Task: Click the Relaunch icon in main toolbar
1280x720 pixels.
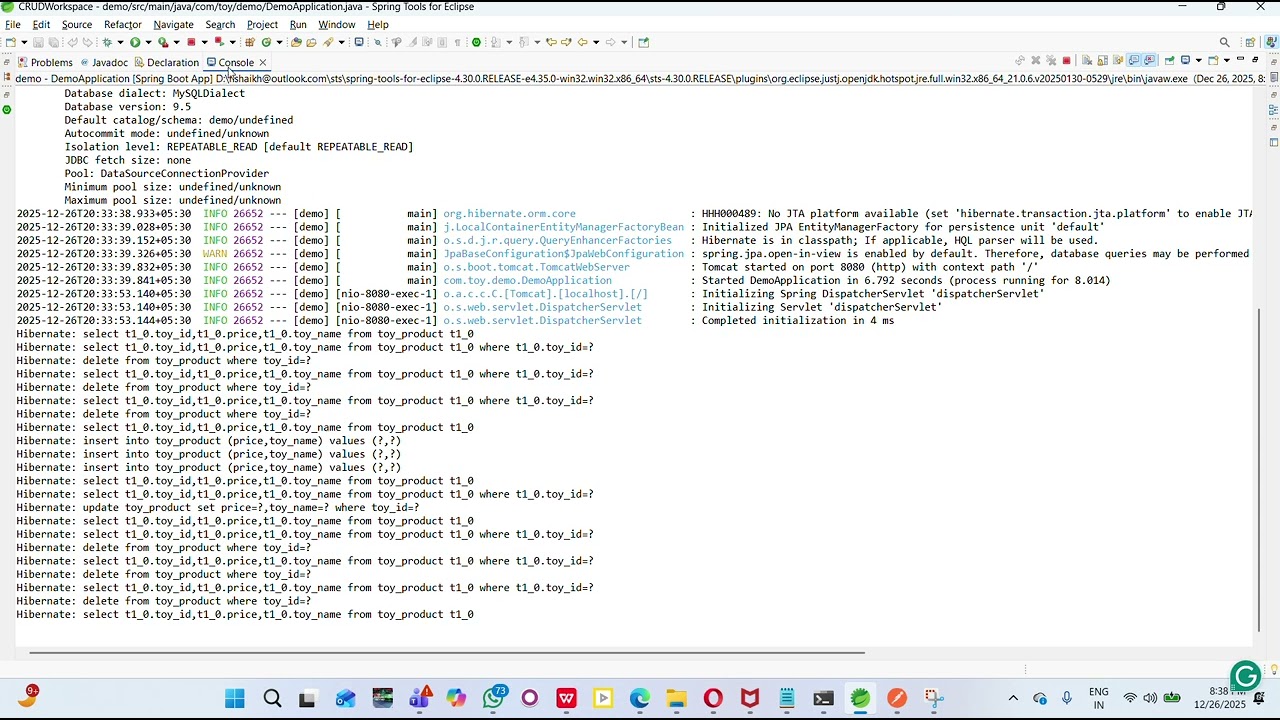Action: [219, 42]
